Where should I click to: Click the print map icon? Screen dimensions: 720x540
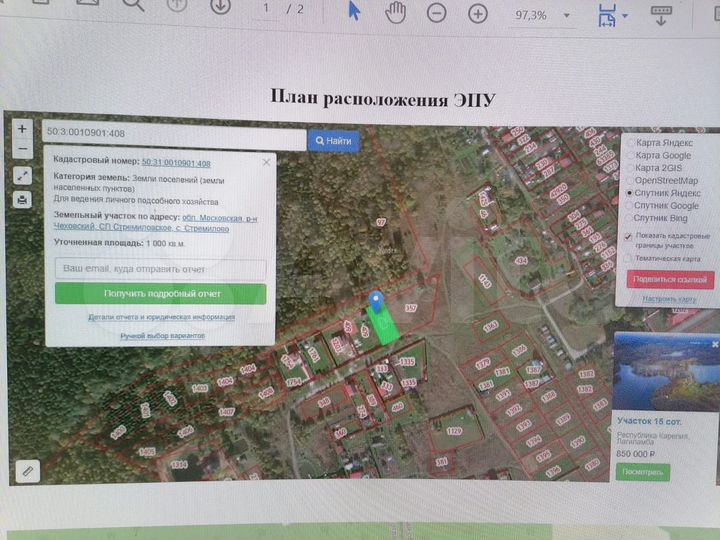[22, 200]
